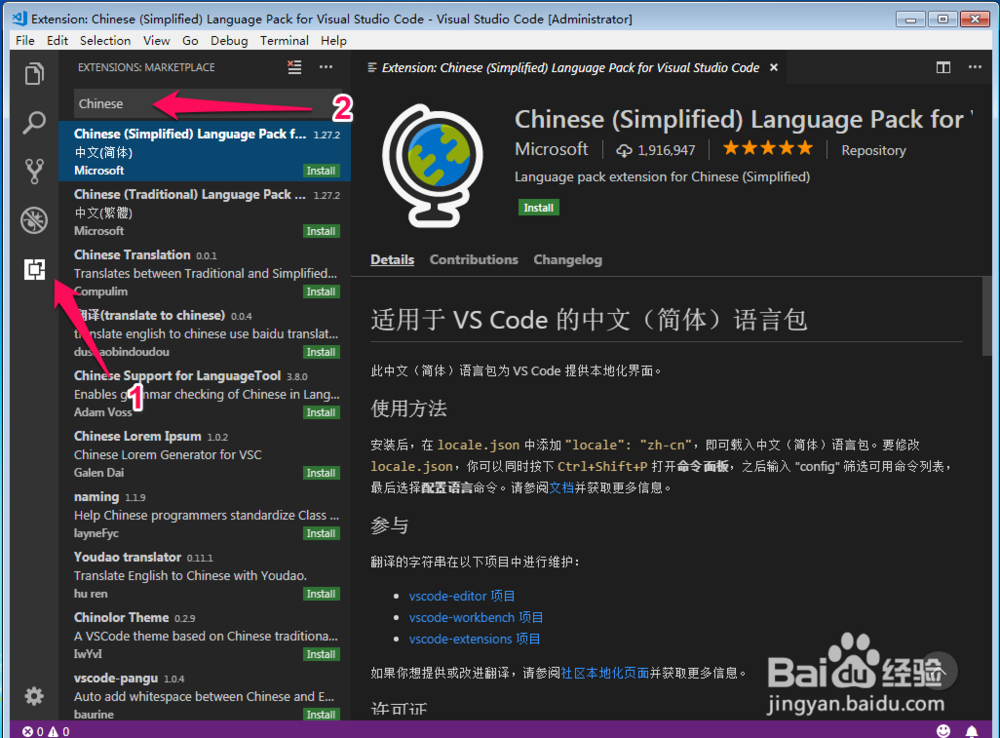Viewport: 1000px width, 738px height.
Task: Click the download count cloud icon
Action: (x=624, y=151)
